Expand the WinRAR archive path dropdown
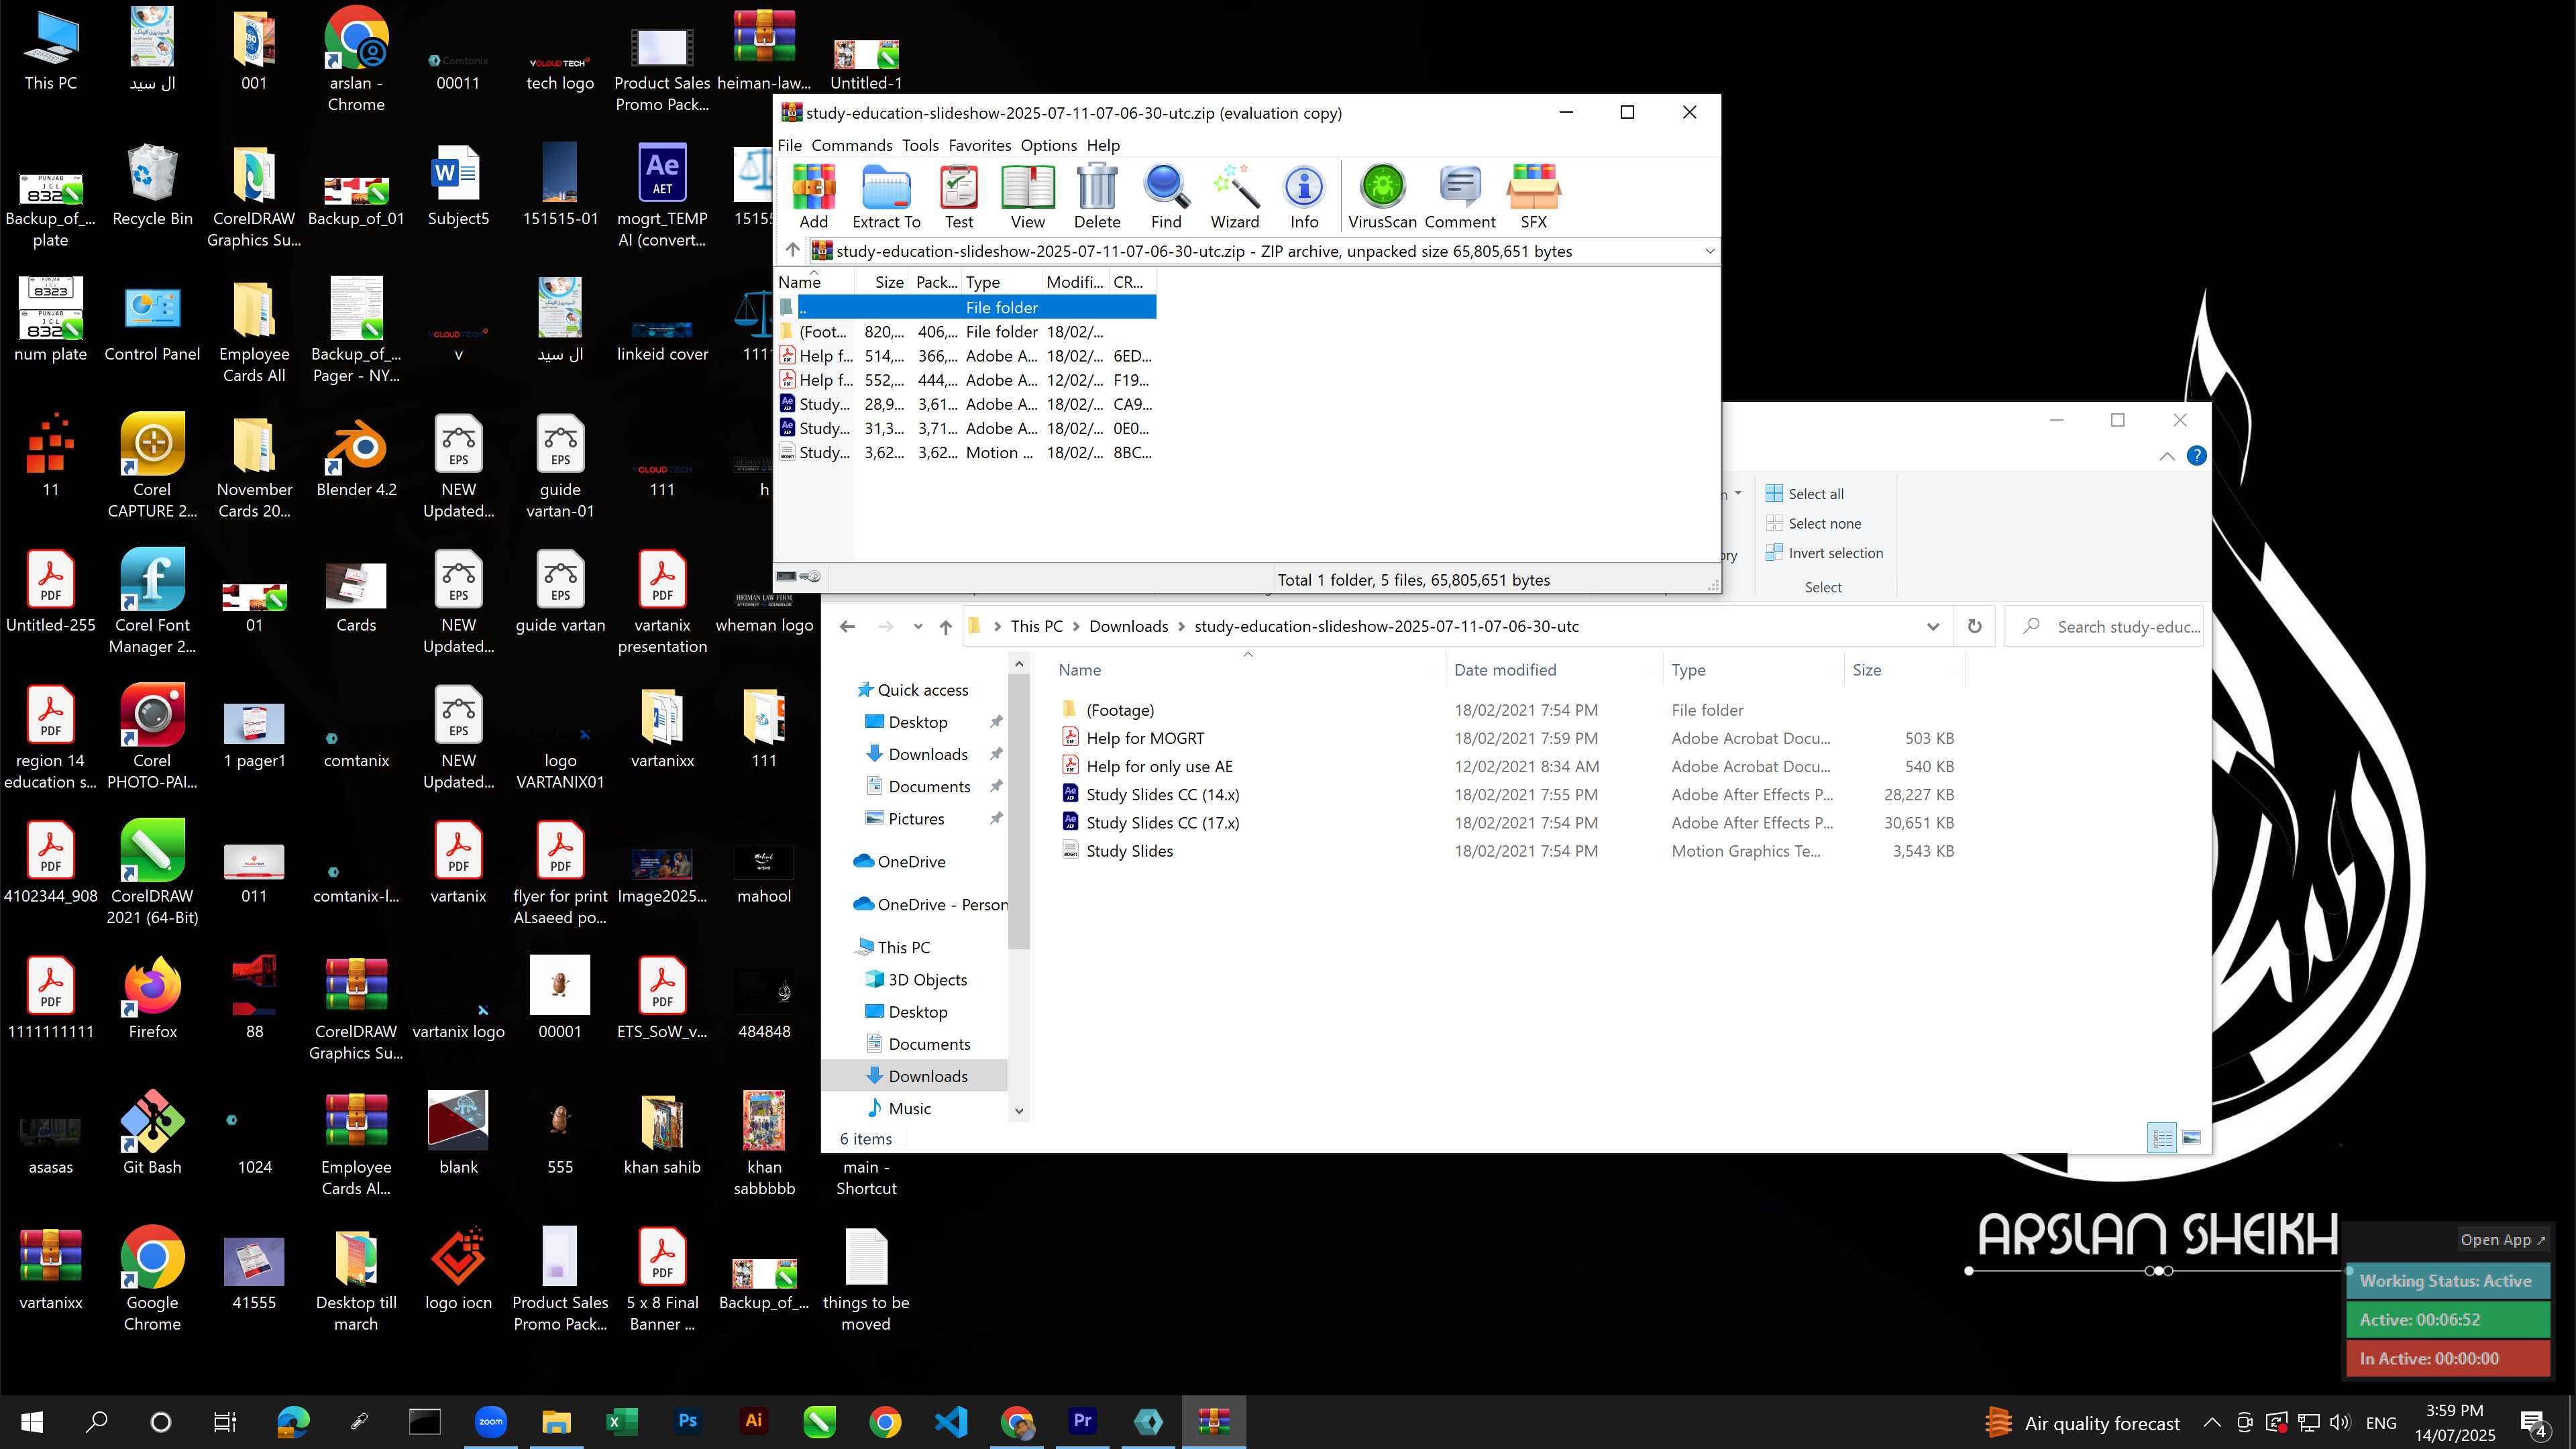2576x1449 pixels. (1709, 251)
